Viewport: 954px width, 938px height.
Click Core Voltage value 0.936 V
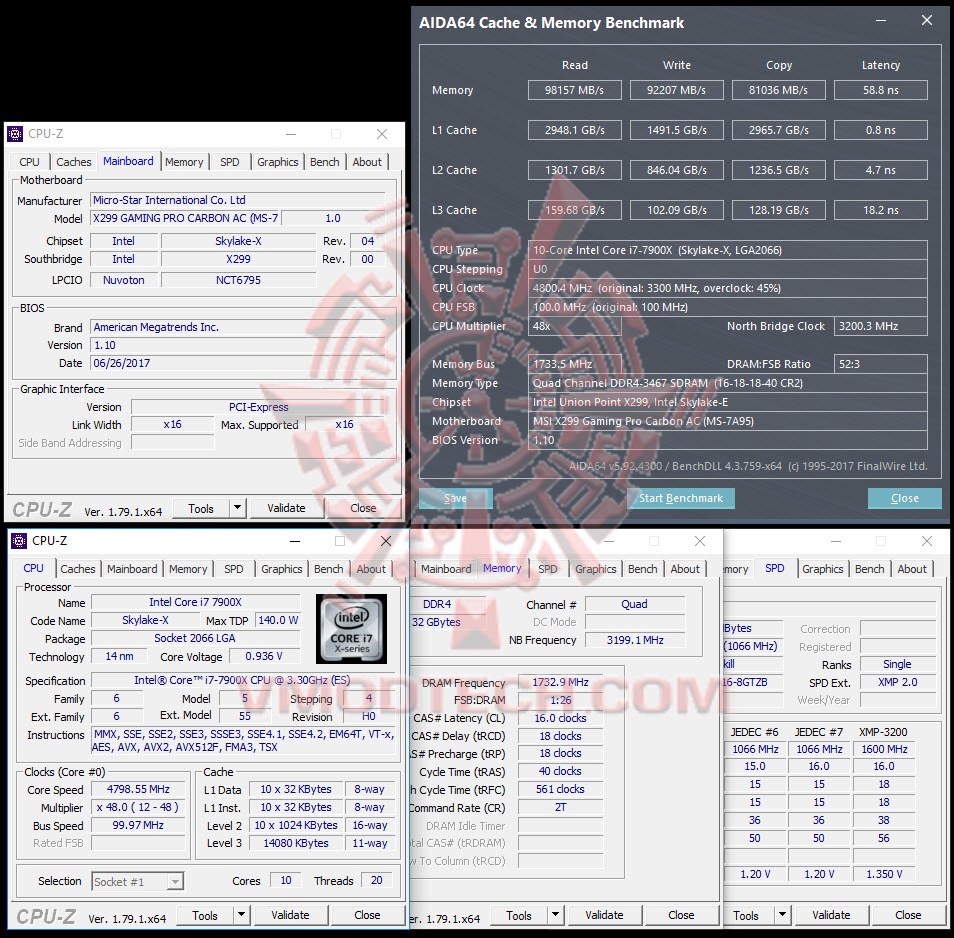click(264, 656)
